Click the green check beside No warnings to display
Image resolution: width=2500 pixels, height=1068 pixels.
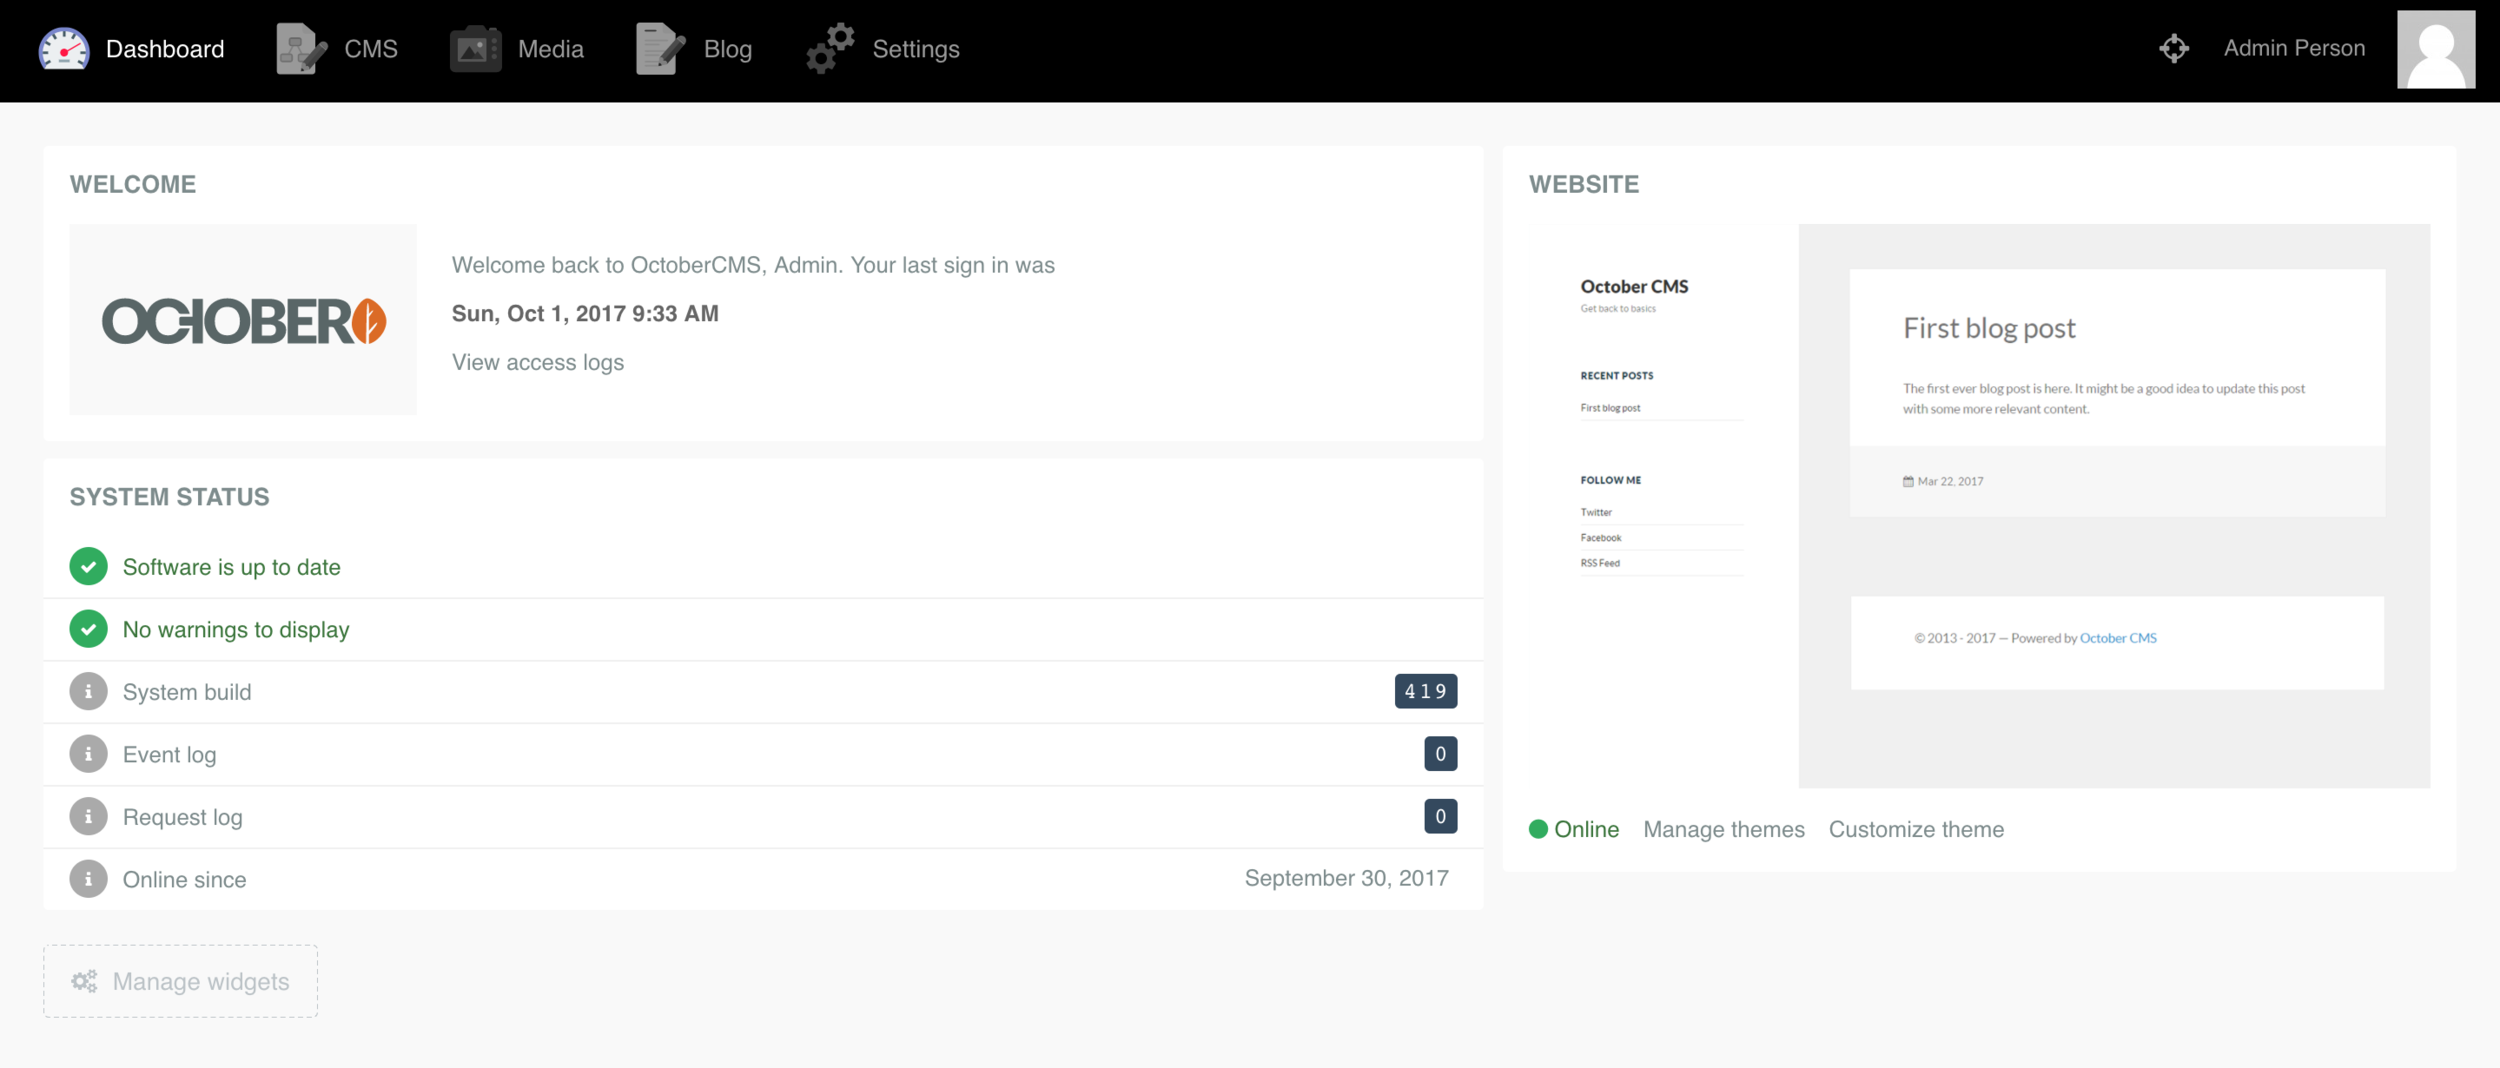[x=88, y=629]
